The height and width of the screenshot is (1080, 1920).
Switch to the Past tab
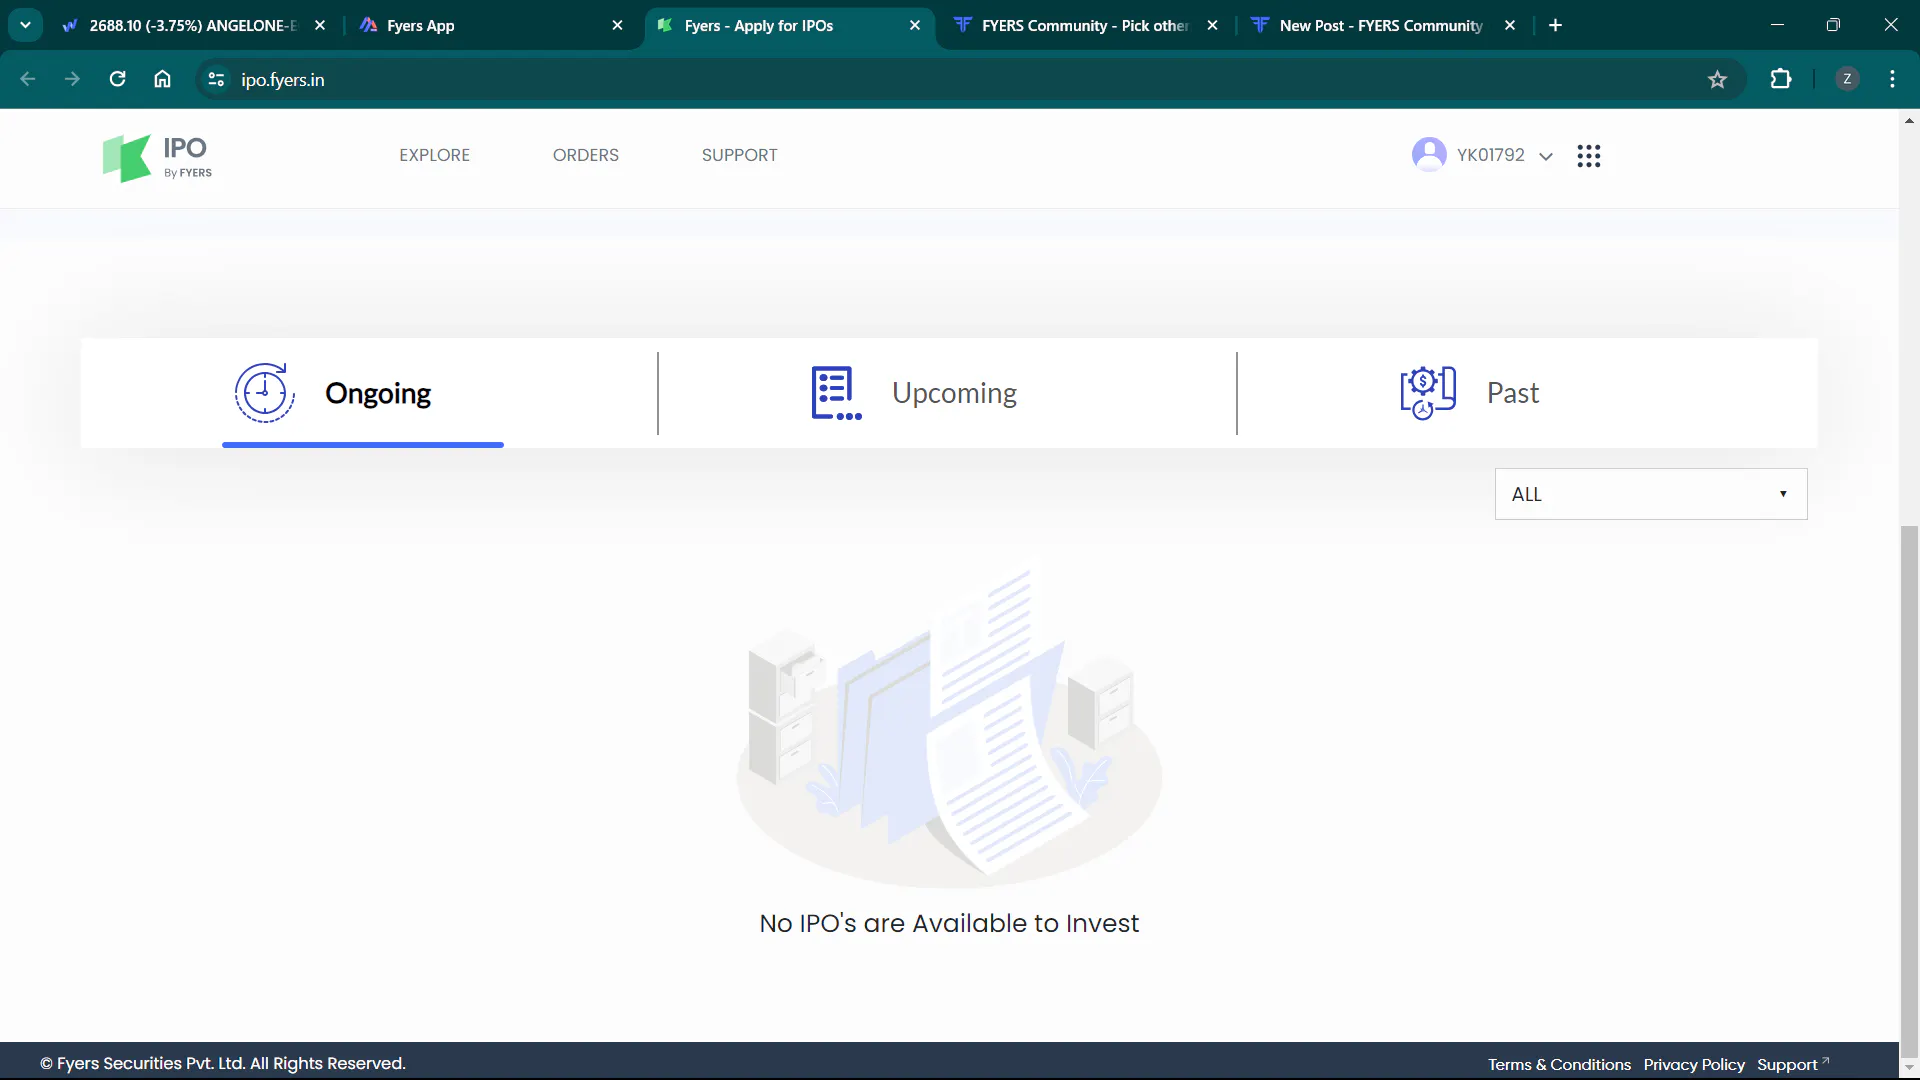pyautogui.click(x=1527, y=393)
